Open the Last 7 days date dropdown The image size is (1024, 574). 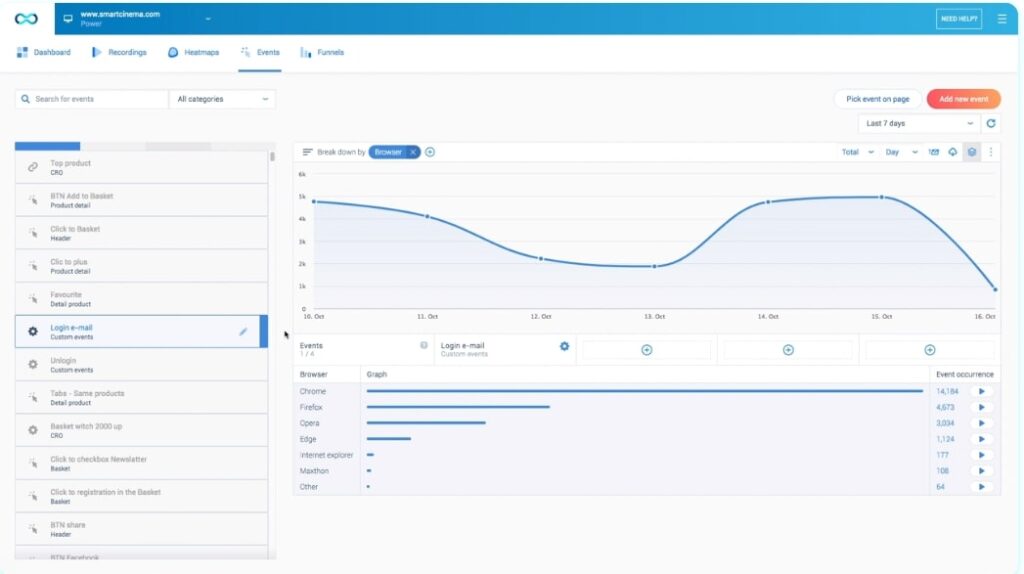[x=918, y=124]
